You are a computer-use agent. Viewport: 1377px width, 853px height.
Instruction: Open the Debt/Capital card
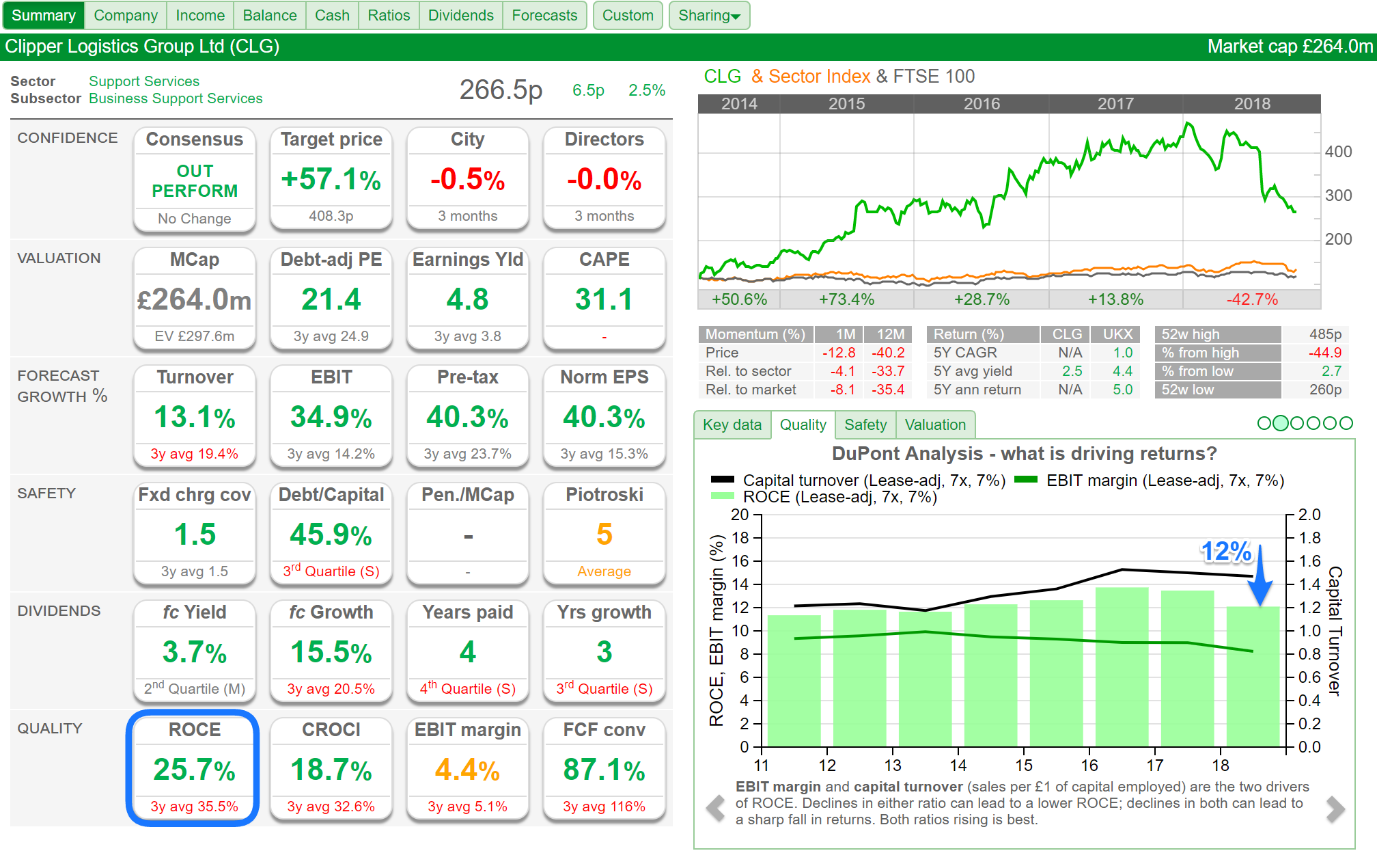[331, 534]
